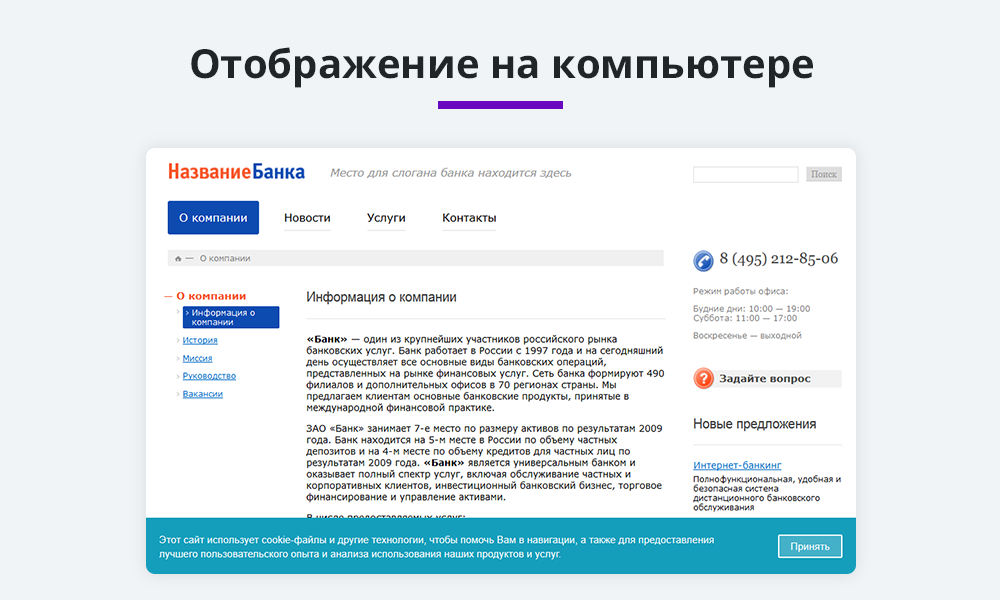The height and width of the screenshot is (600, 1000).
Task: Open the История sidebar link
Action: pyautogui.click(x=200, y=340)
